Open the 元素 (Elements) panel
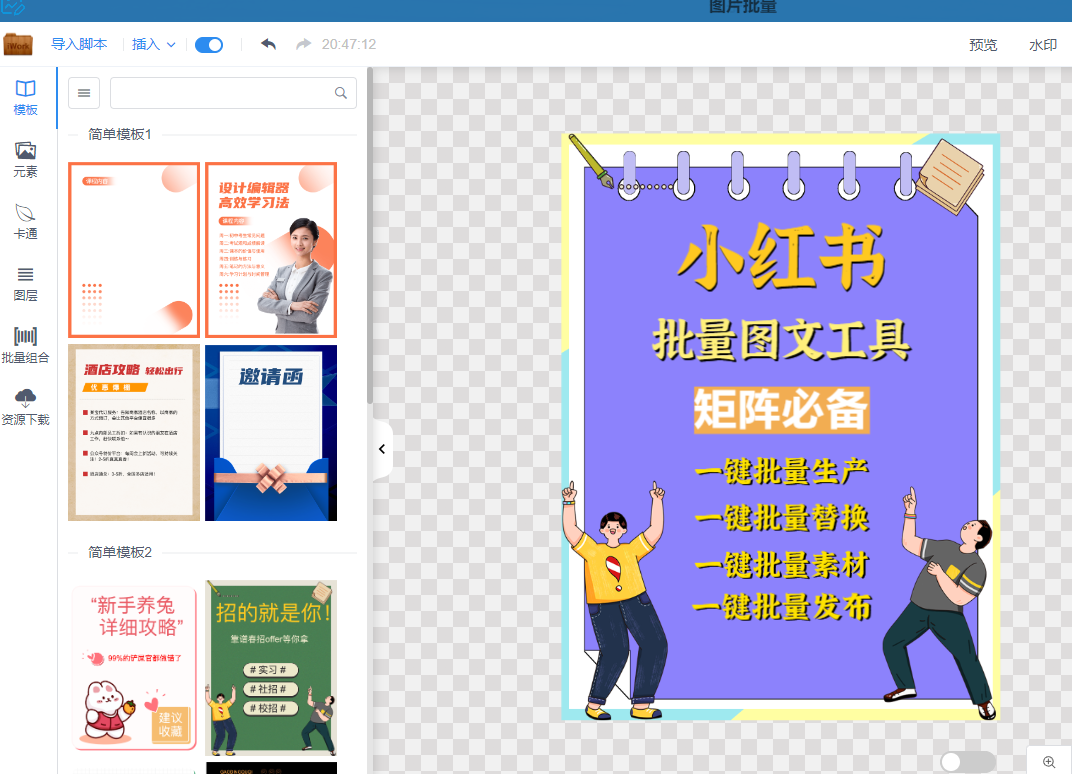This screenshot has height=774, width=1072. pyautogui.click(x=25, y=160)
